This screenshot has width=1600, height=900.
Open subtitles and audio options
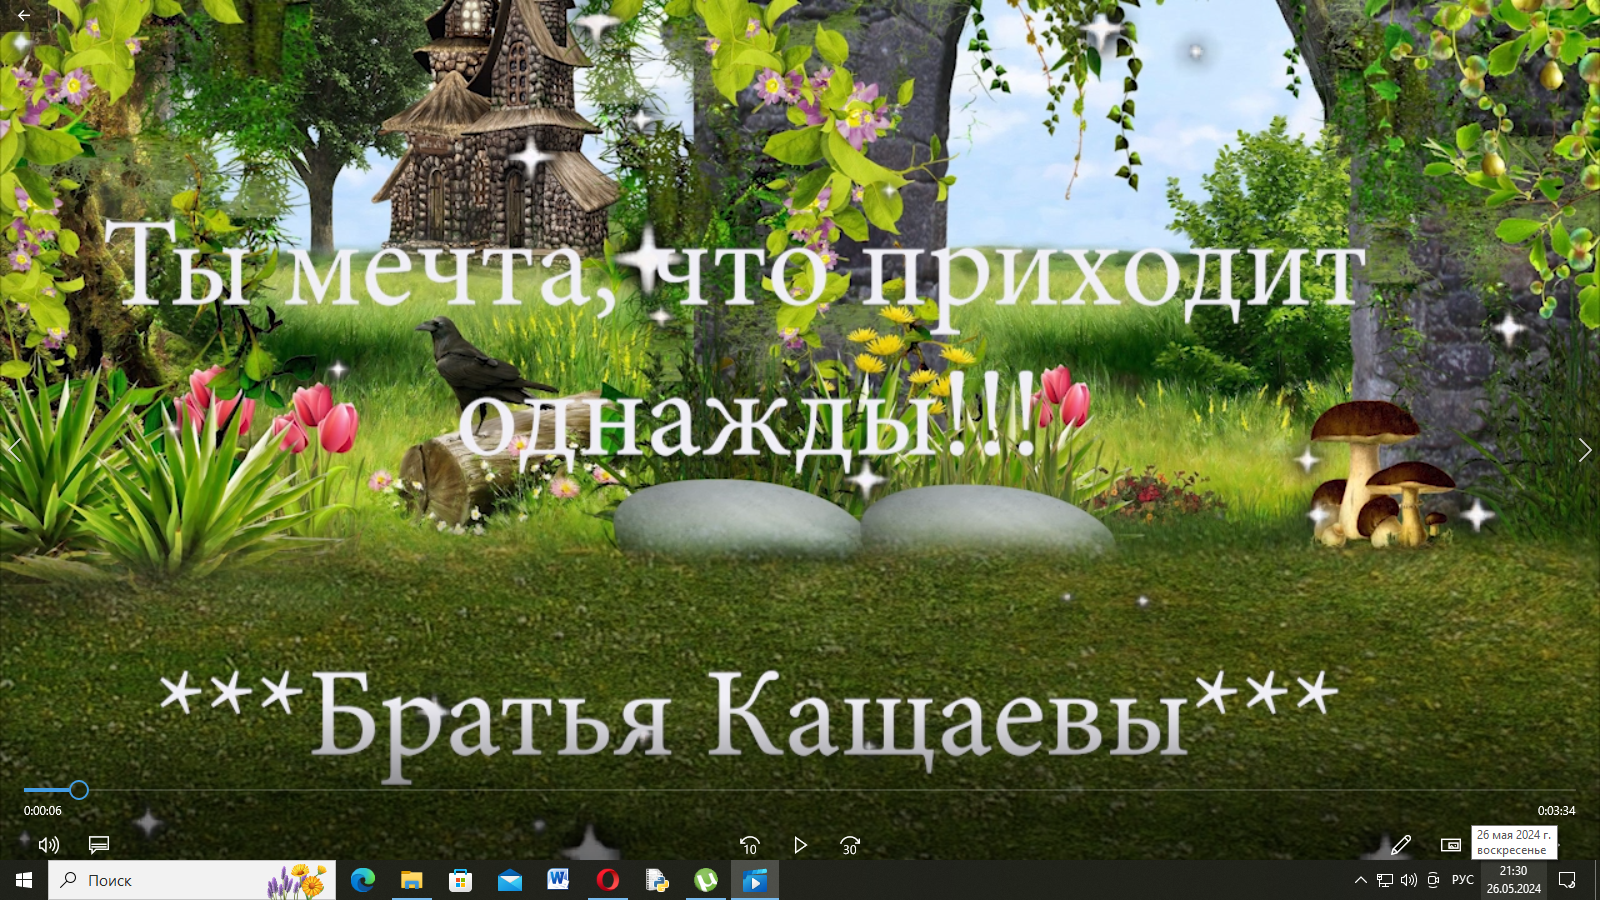pyautogui.click(x=97, y=845)
